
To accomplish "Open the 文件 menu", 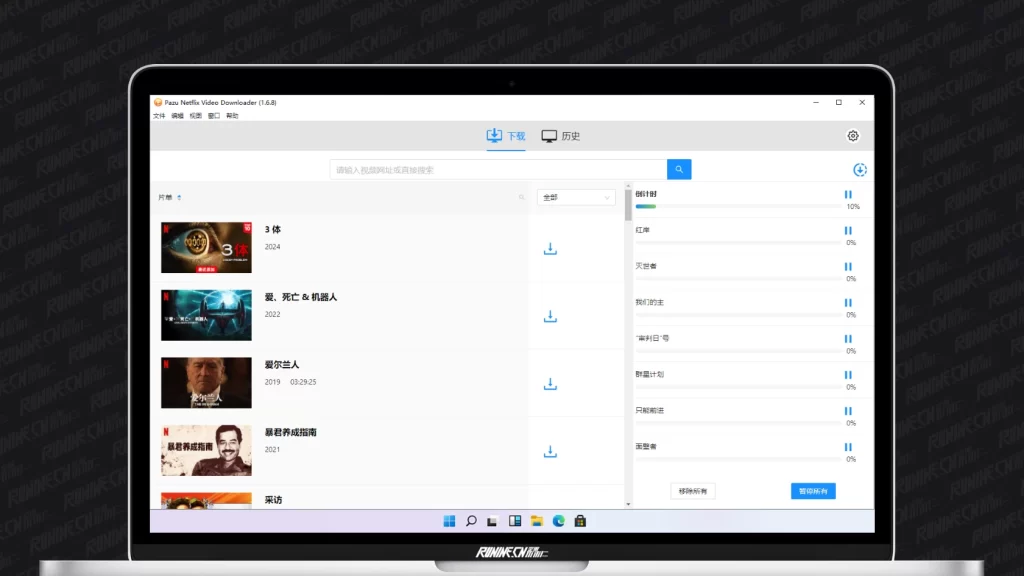I will 159,116.
